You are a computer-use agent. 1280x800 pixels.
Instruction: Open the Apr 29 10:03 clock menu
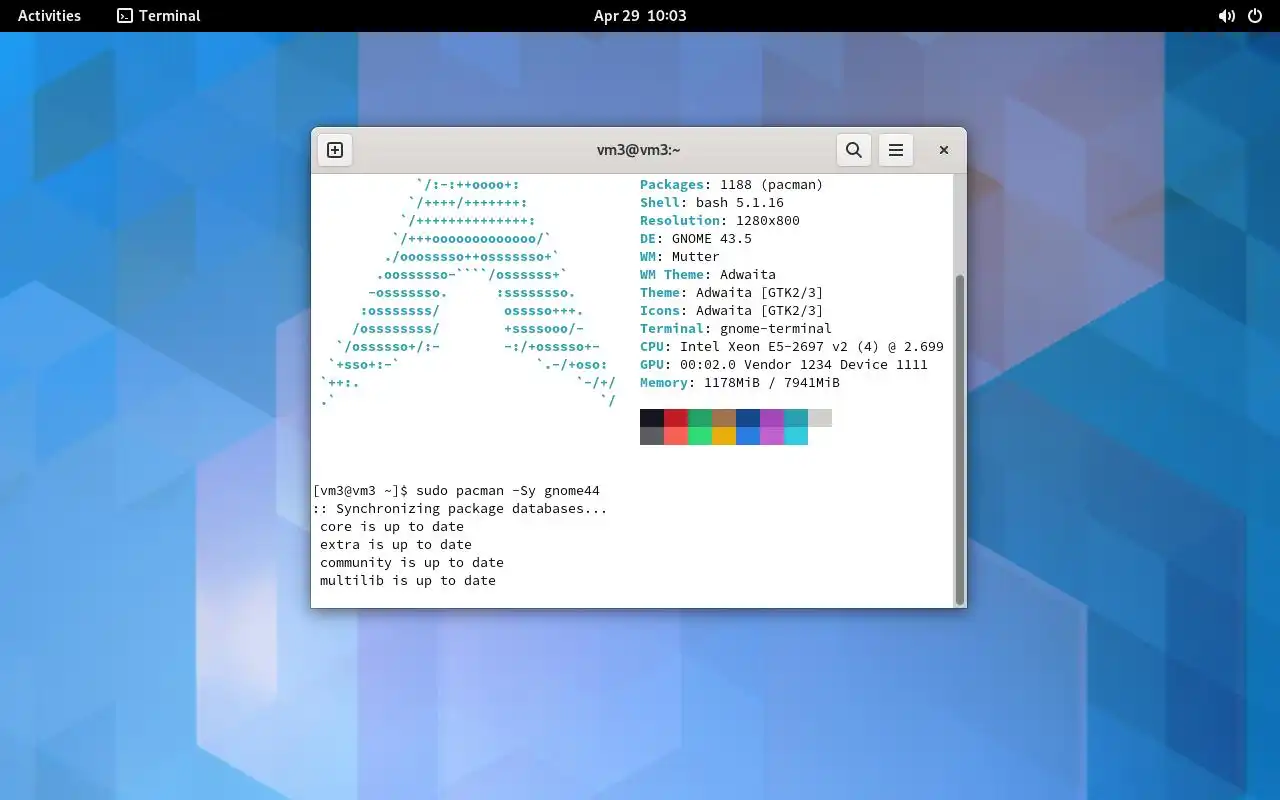click(x=640, y=16)
